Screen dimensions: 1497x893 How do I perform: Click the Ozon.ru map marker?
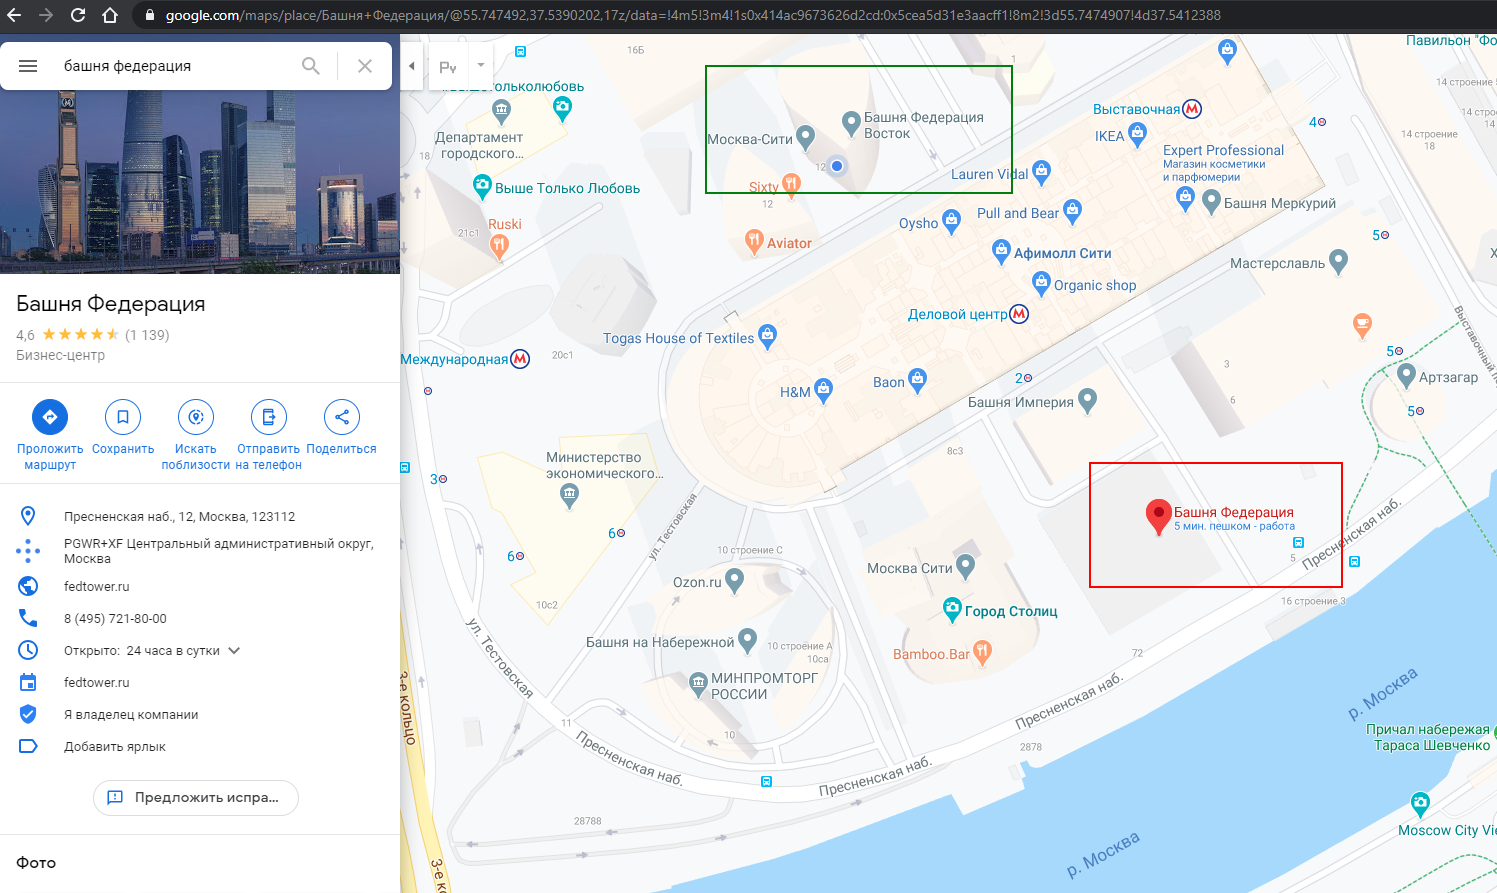point(735,581)
